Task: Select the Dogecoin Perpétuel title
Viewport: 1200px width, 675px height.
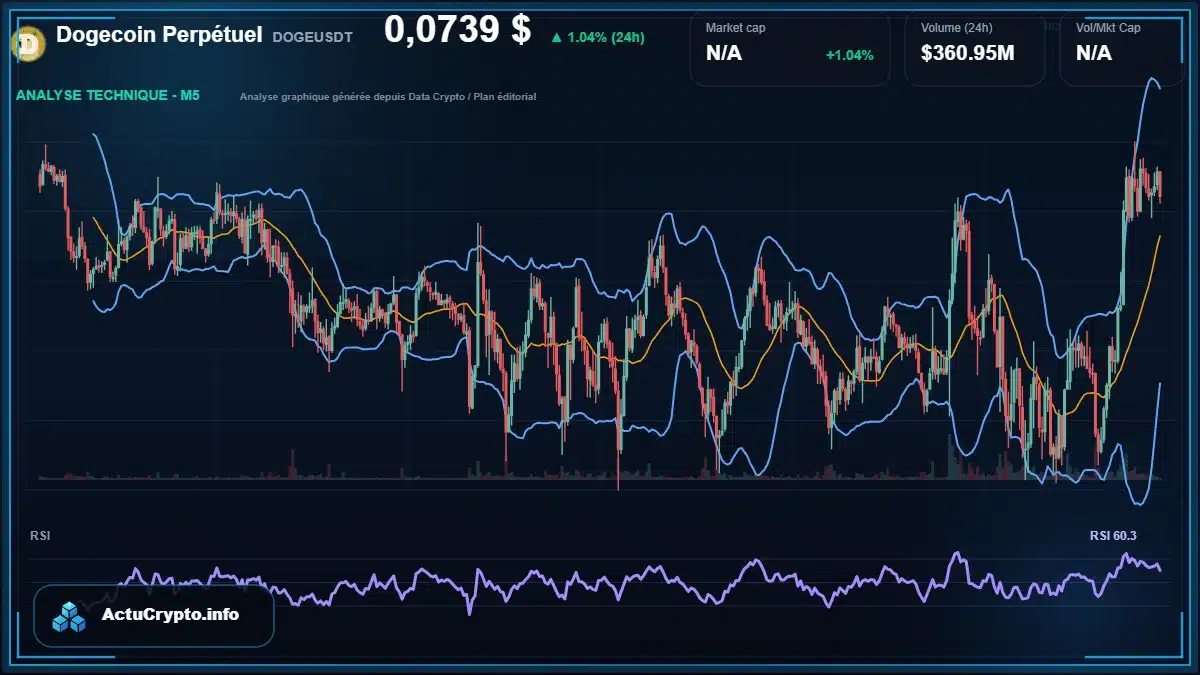Action: 159,35
